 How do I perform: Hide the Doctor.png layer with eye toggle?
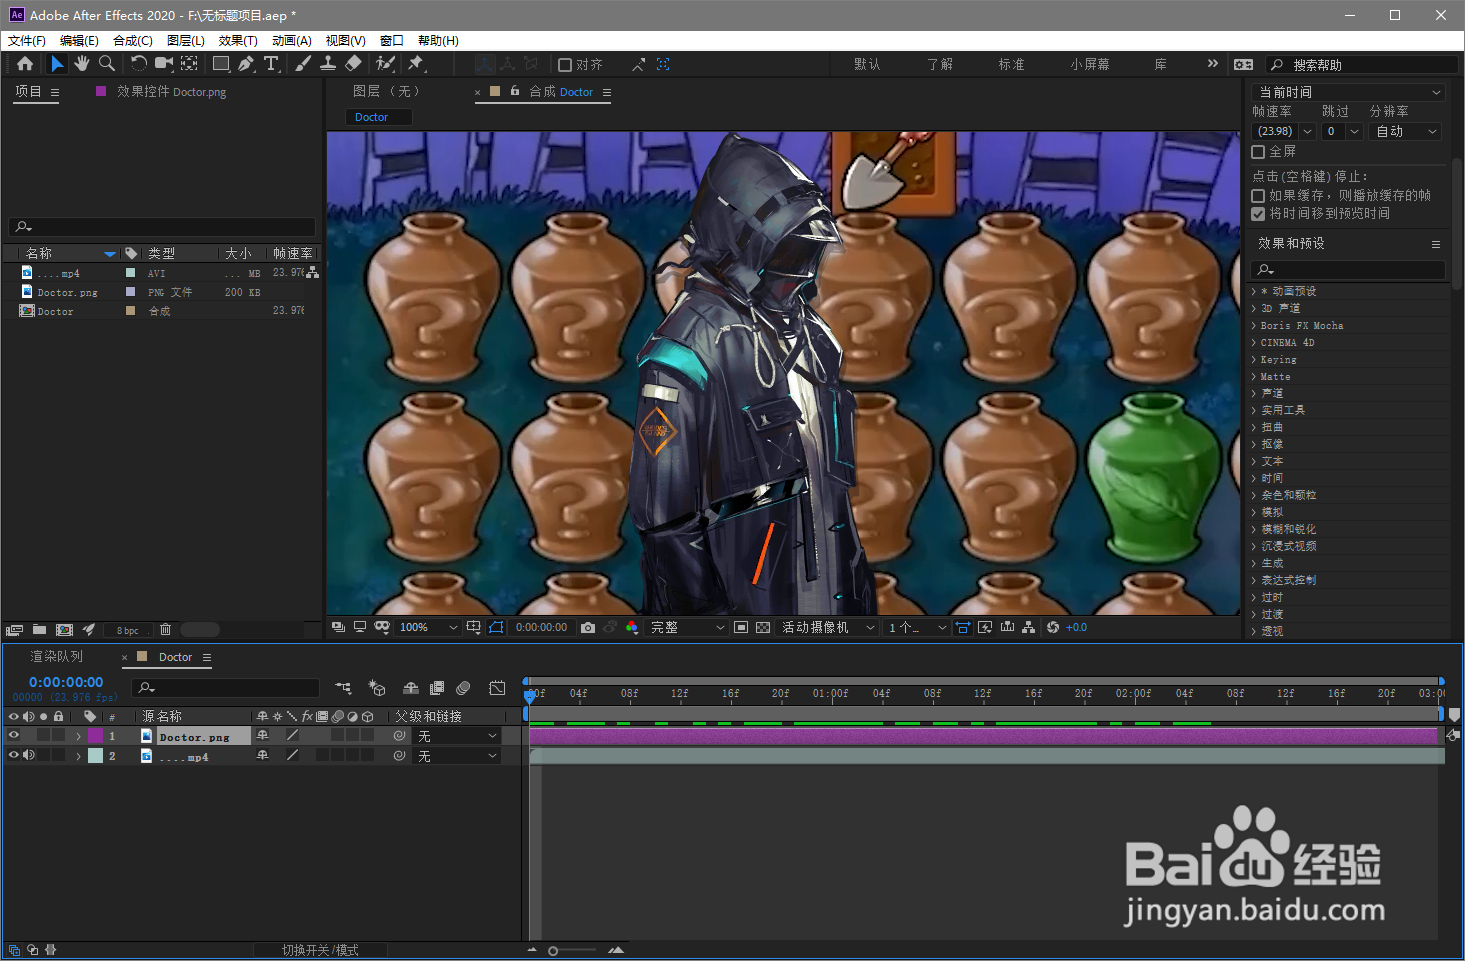tap(14, 736)
